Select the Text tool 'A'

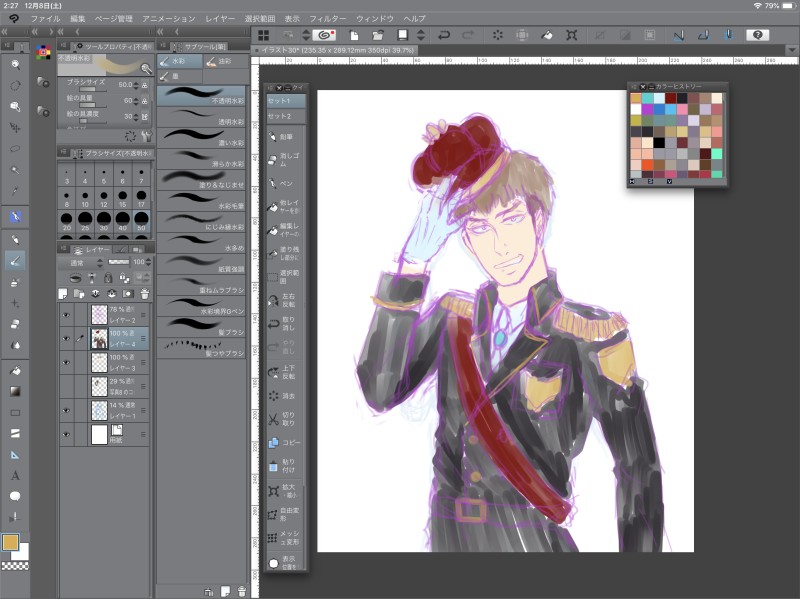(x=15, y=476)
